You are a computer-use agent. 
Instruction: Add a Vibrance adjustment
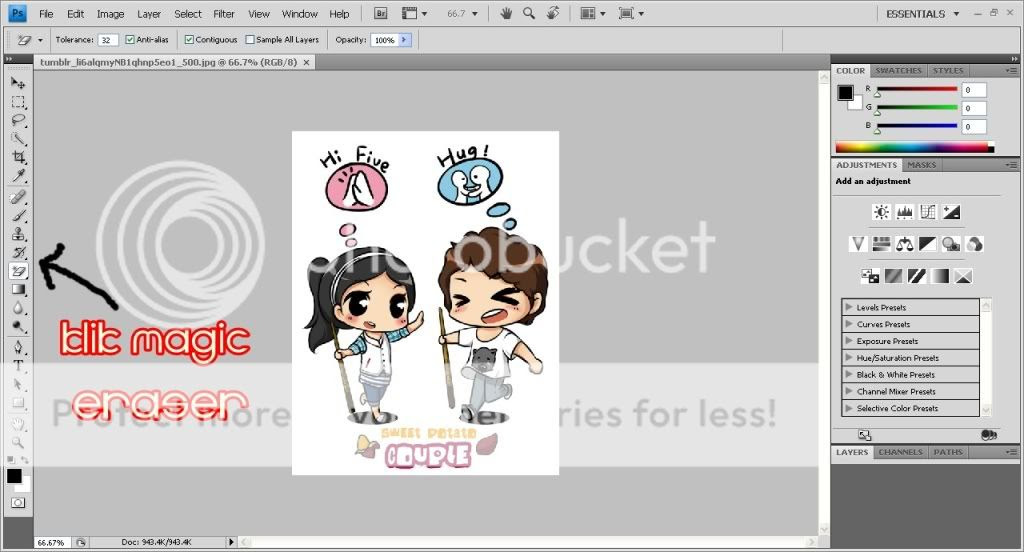[857, 244]
